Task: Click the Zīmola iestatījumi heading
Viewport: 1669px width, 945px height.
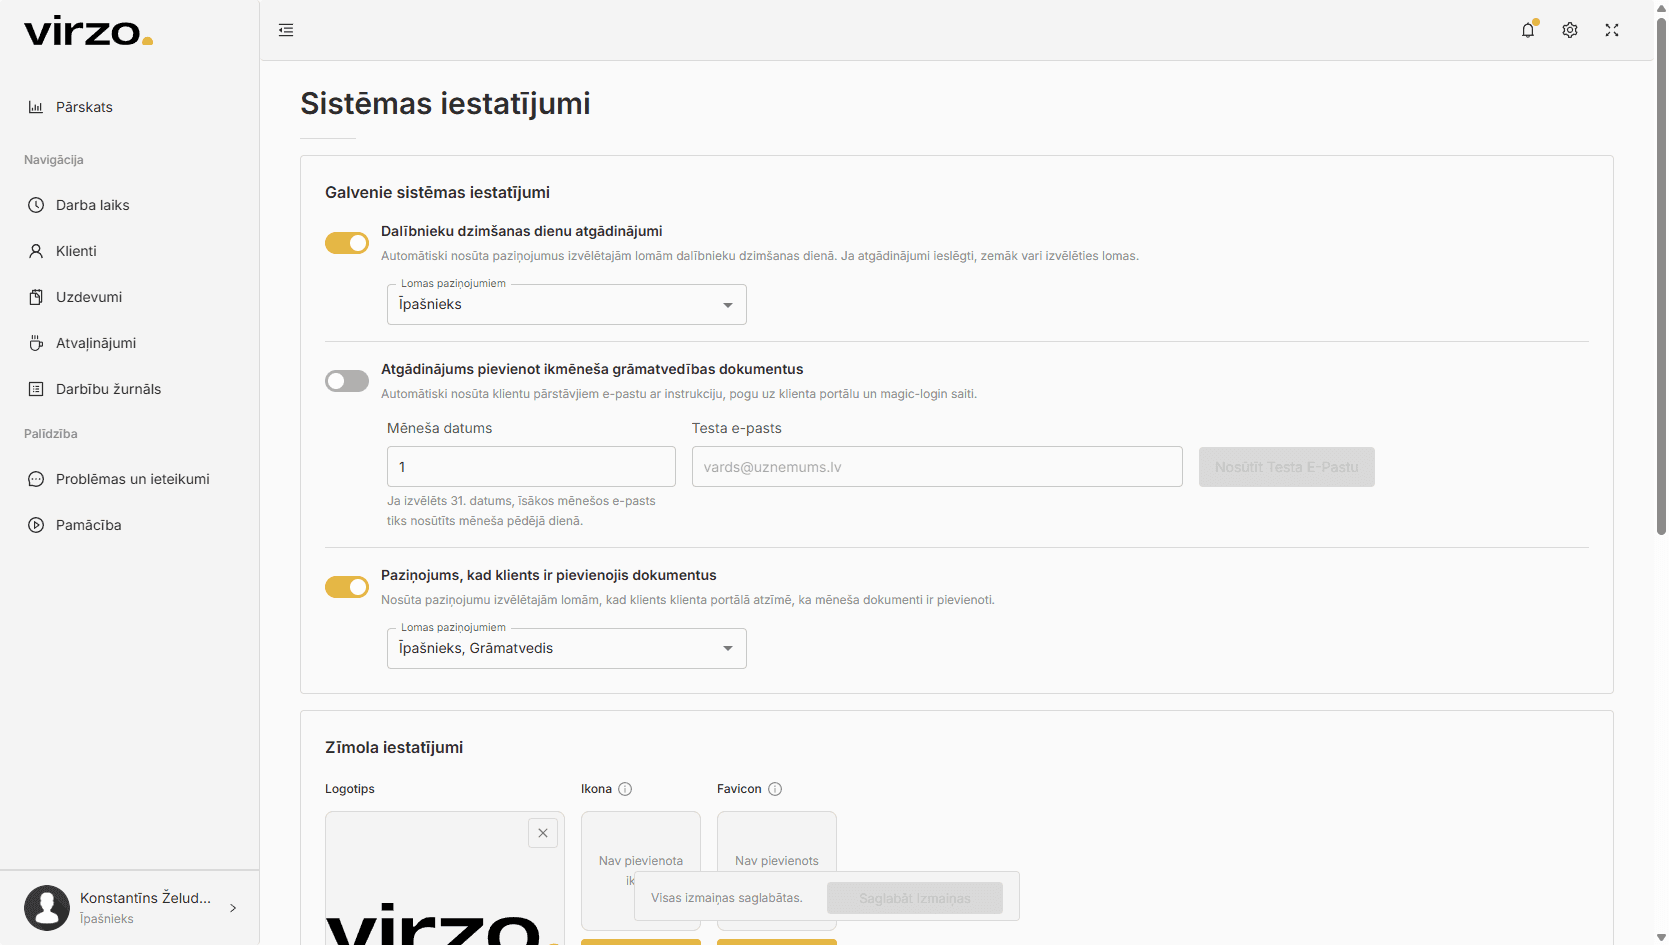Action: pos(394,747)
